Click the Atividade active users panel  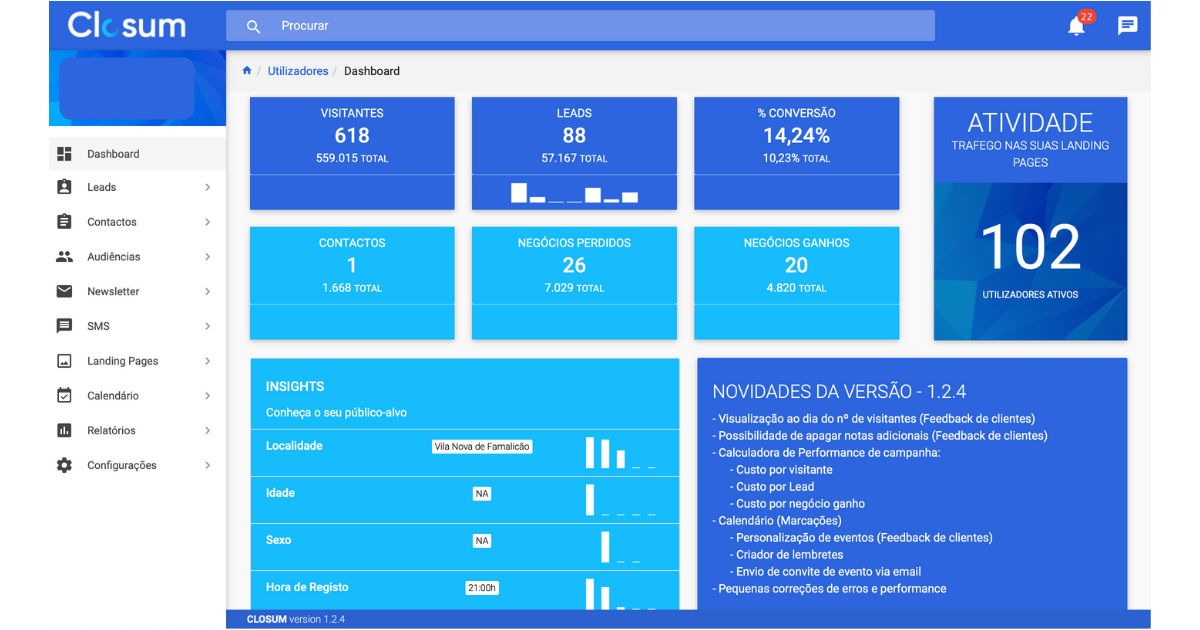(1030, 219)
